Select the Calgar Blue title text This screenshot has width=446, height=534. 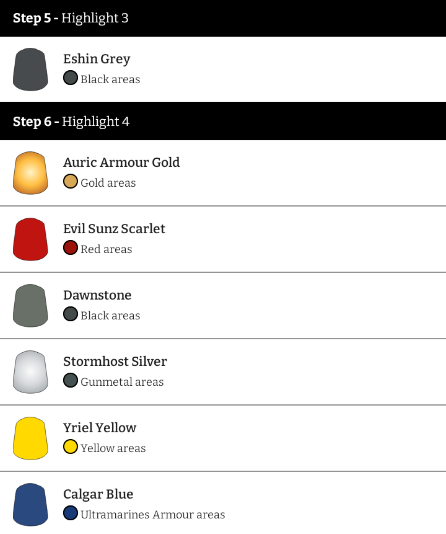(x=98, y=494)
